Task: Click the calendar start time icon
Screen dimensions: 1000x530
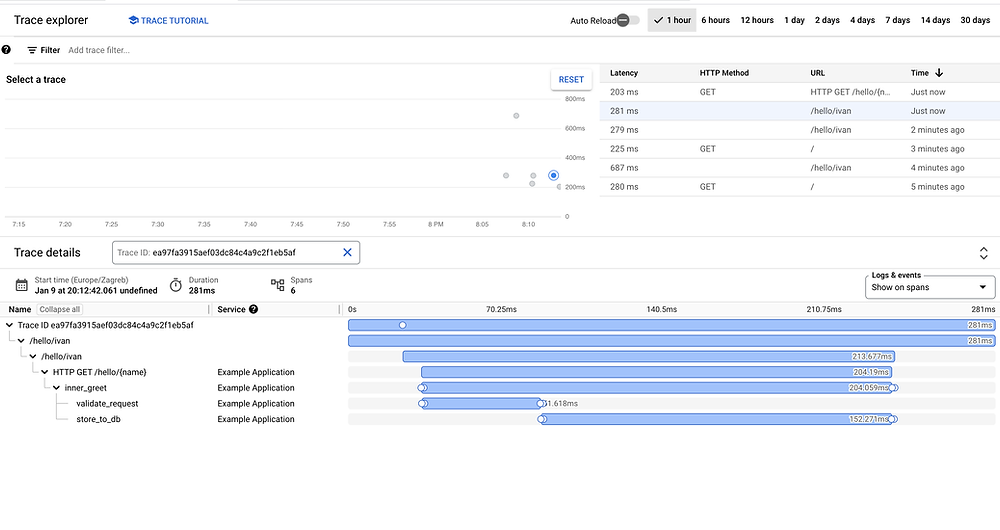Action: pos(22,285)
